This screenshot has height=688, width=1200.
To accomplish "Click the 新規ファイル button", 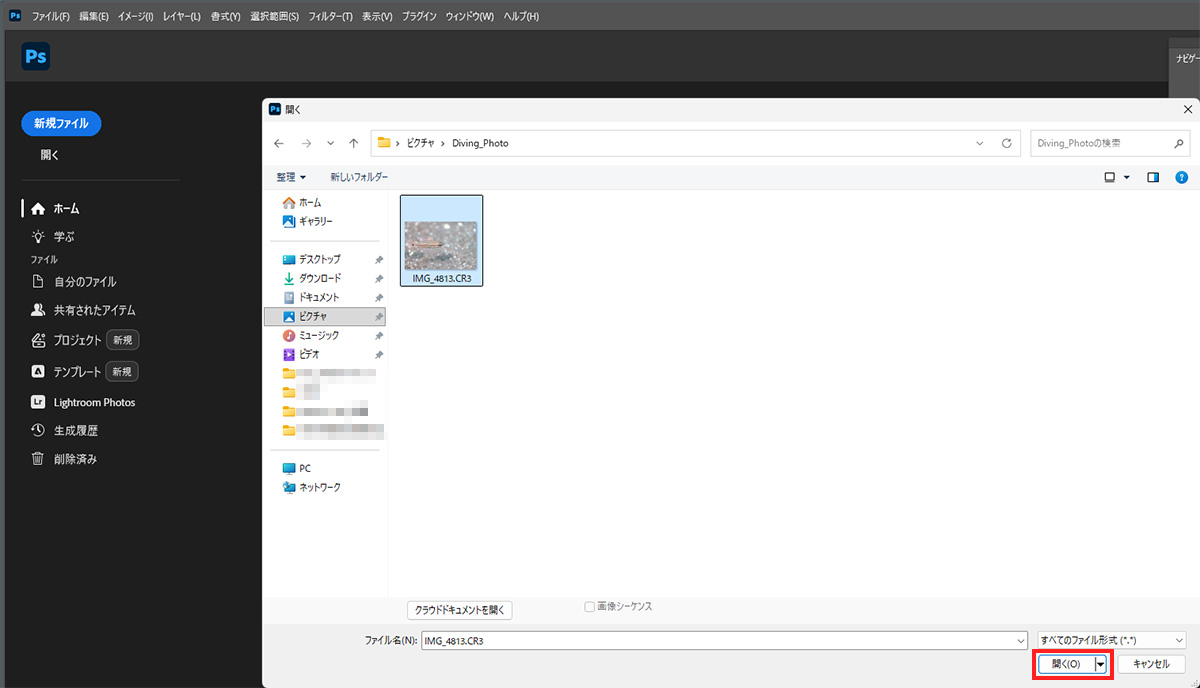I will [61, 123].
